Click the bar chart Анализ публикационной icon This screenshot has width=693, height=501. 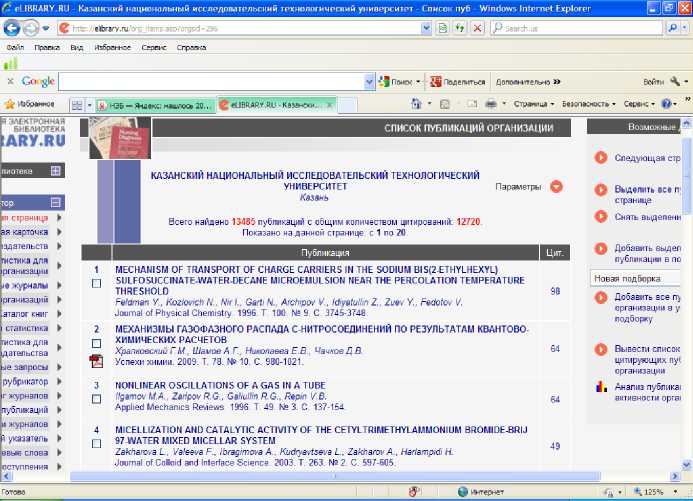(601, 387)
